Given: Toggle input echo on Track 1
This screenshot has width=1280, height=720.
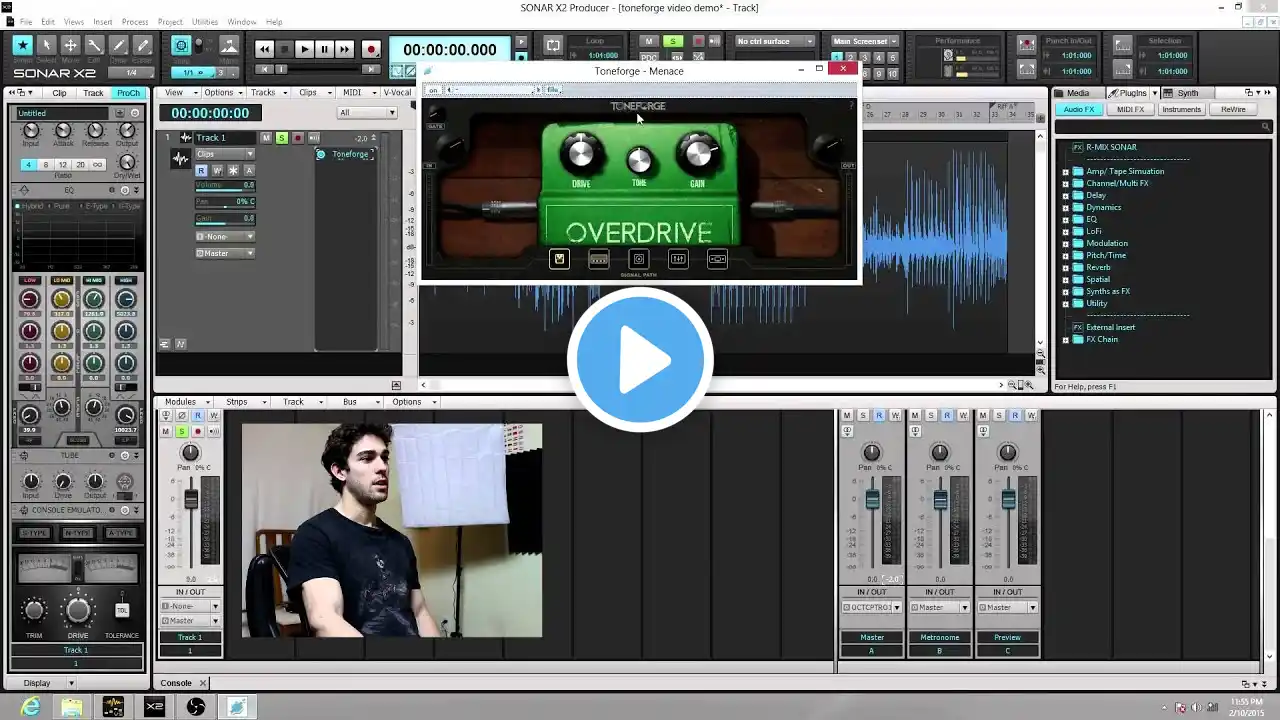Looking at the screenshot, I should tap(314, 138).
